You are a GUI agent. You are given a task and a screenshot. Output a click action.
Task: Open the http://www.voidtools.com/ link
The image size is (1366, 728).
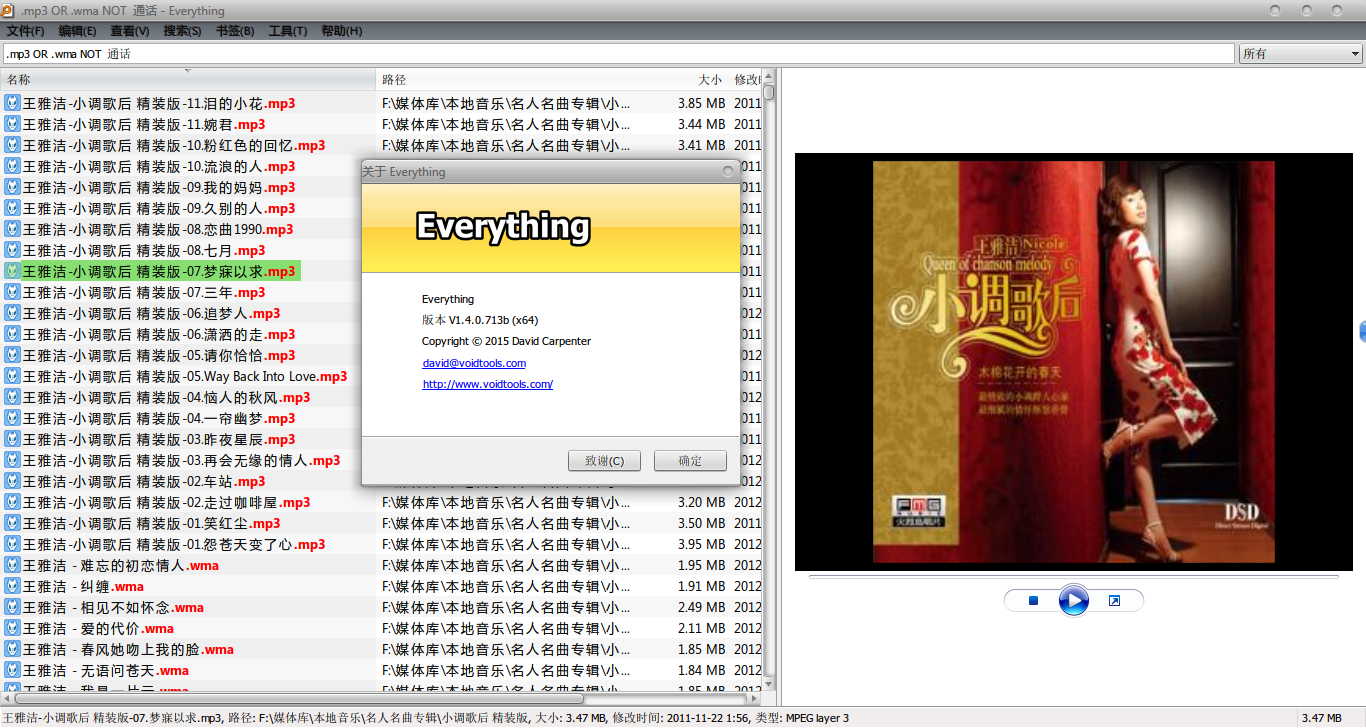(x=488, y=384)
